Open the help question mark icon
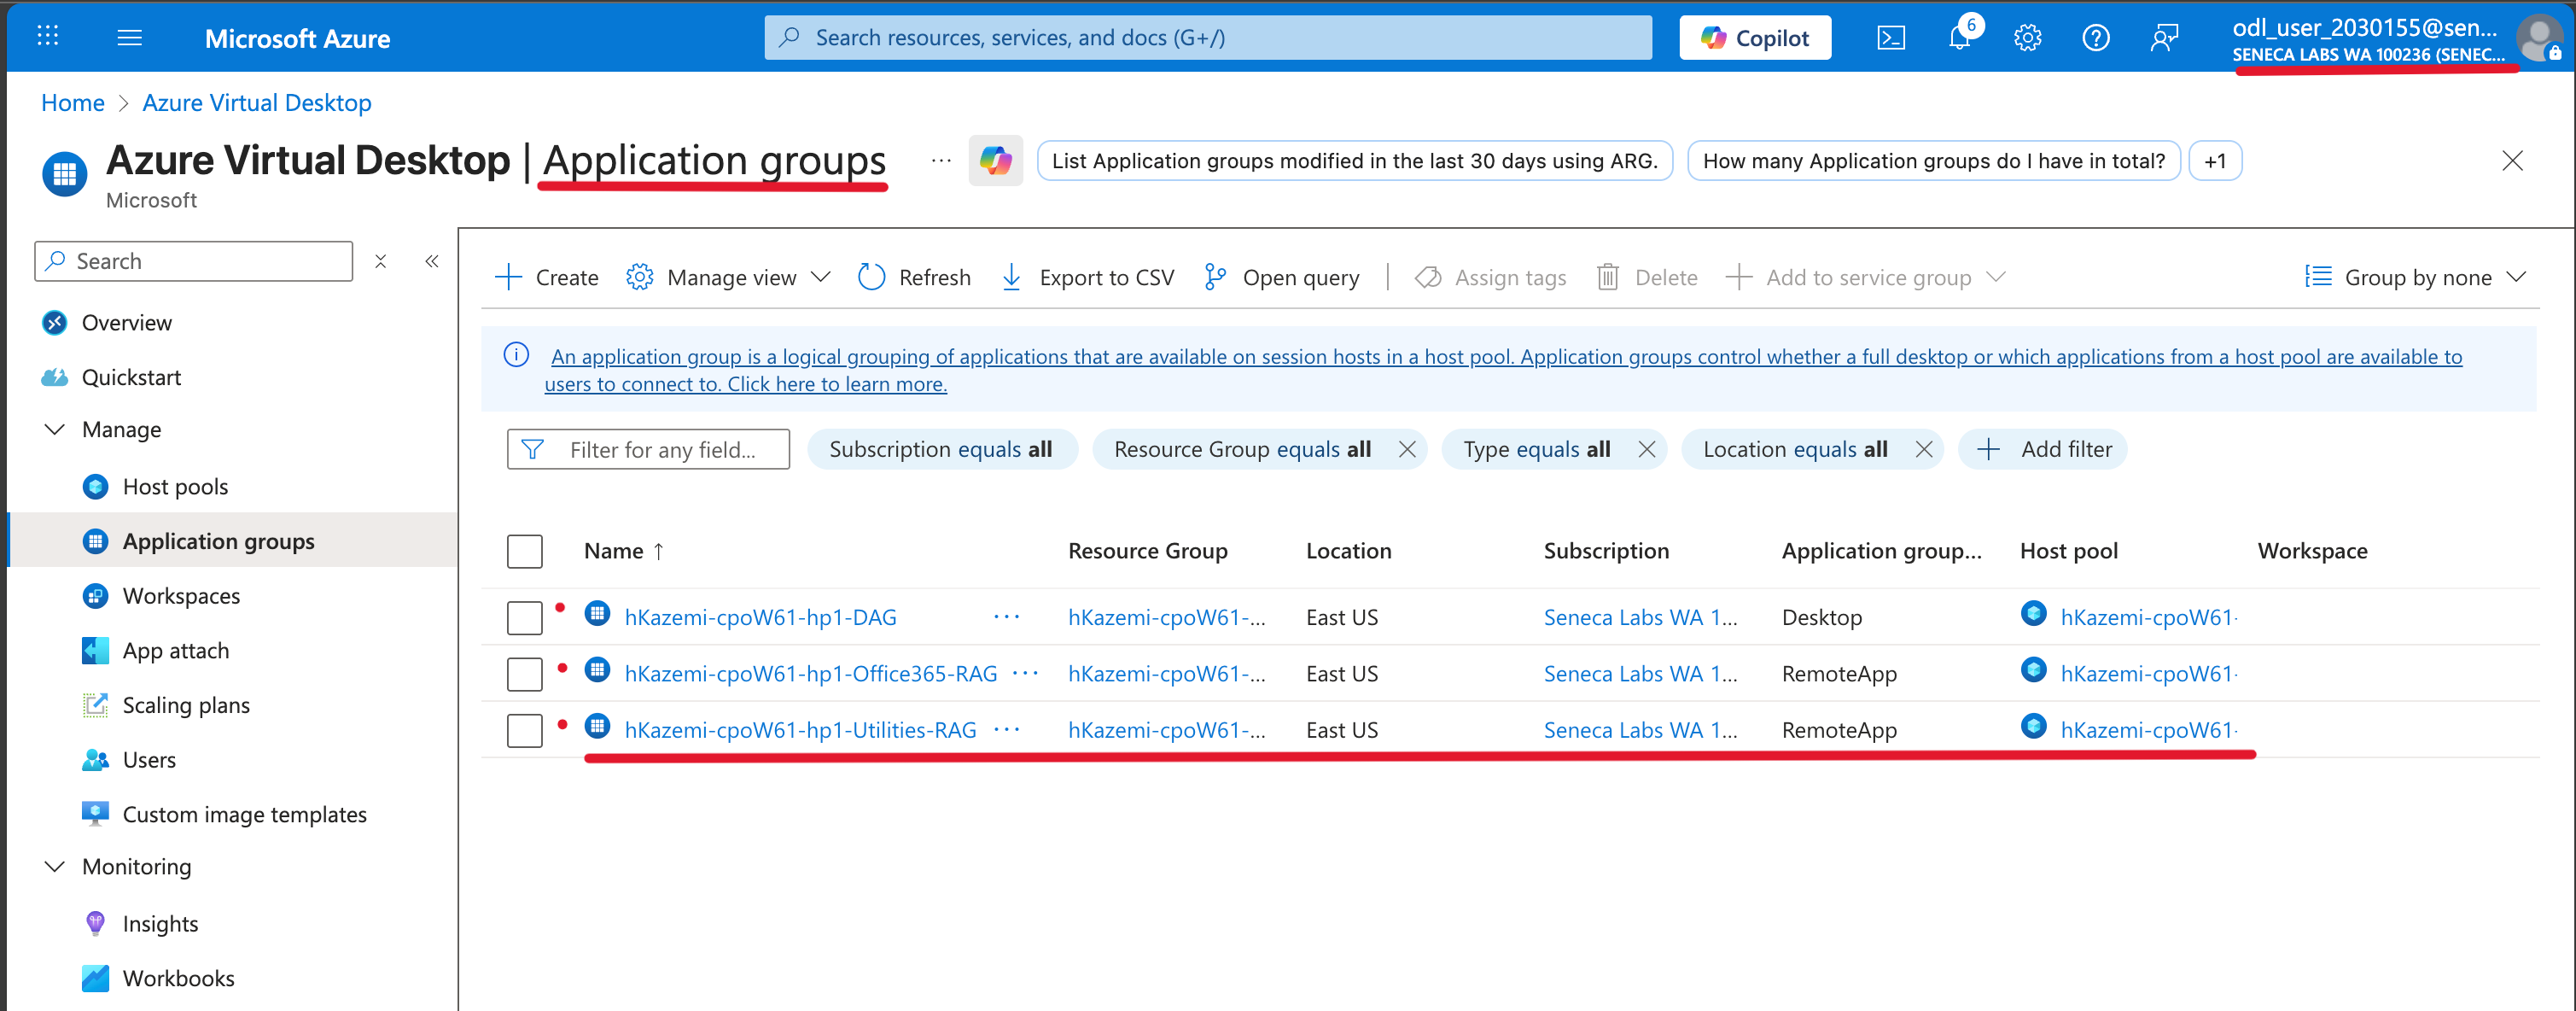 coord(2095,38)
